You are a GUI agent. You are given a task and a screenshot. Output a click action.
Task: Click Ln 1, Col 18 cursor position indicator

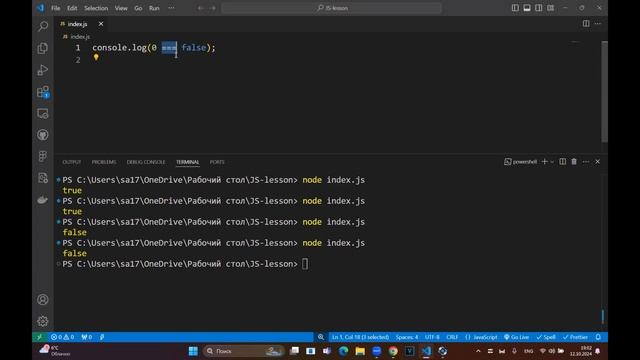360,337
